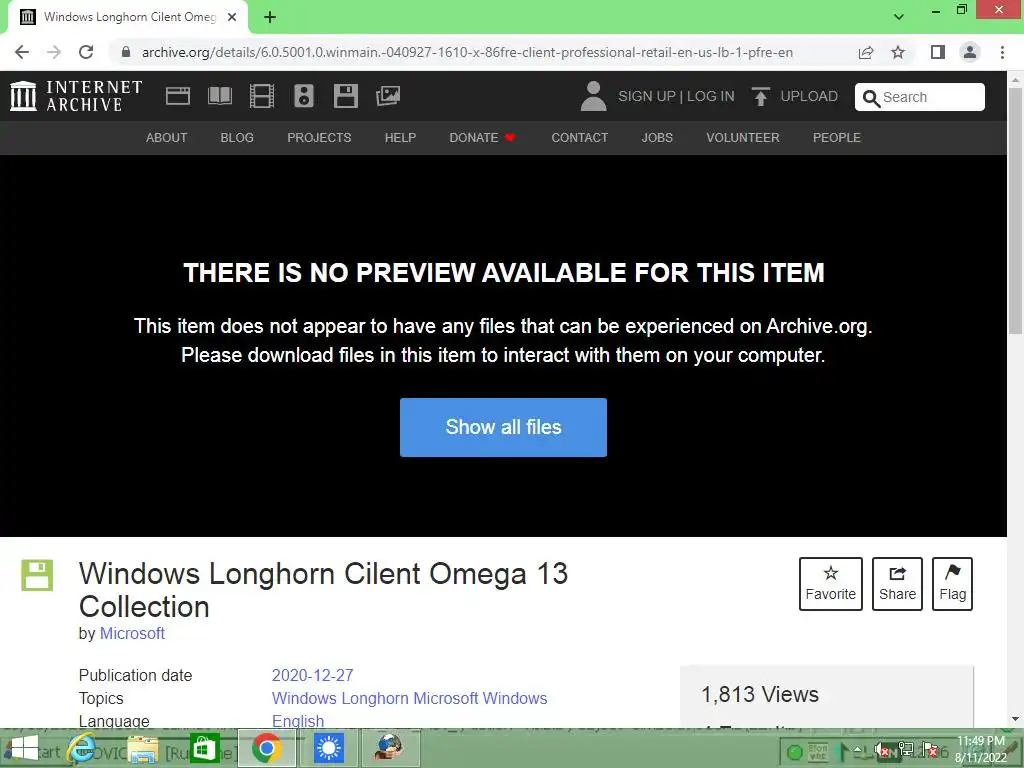Open the BLOG menu item
Screen dimensions: 1024x768
(237, 138)
